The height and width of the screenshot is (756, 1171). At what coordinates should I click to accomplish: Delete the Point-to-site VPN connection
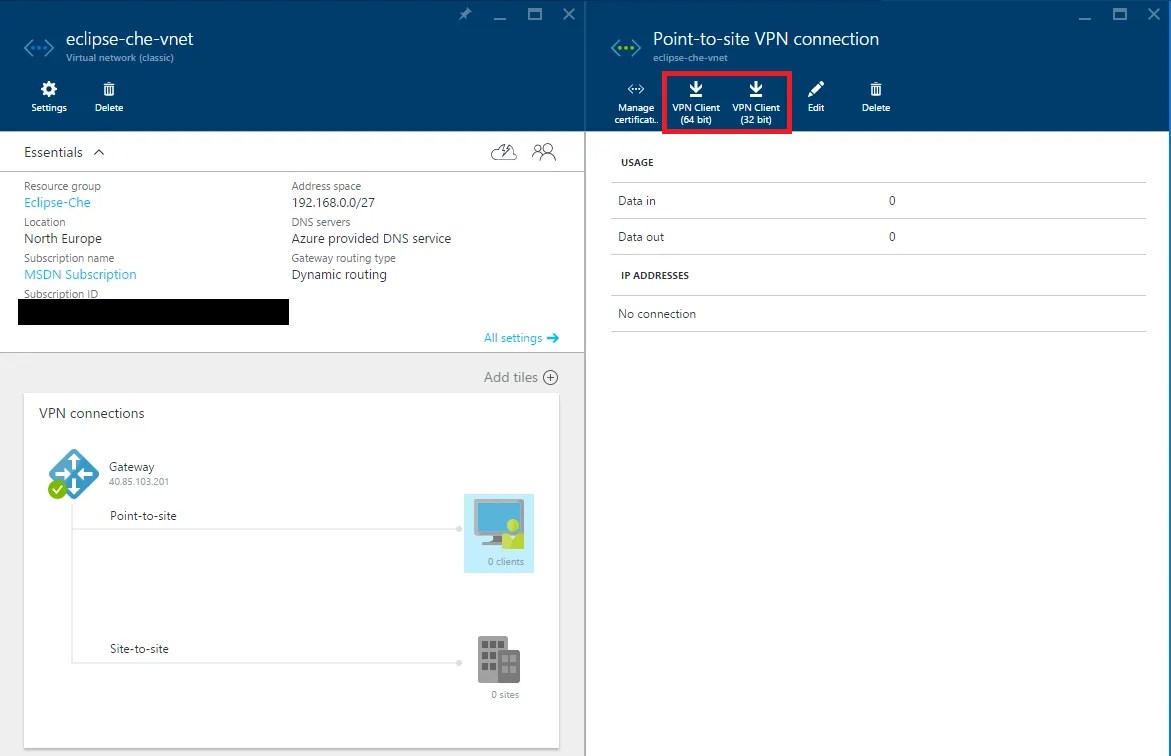pos(875,97)
